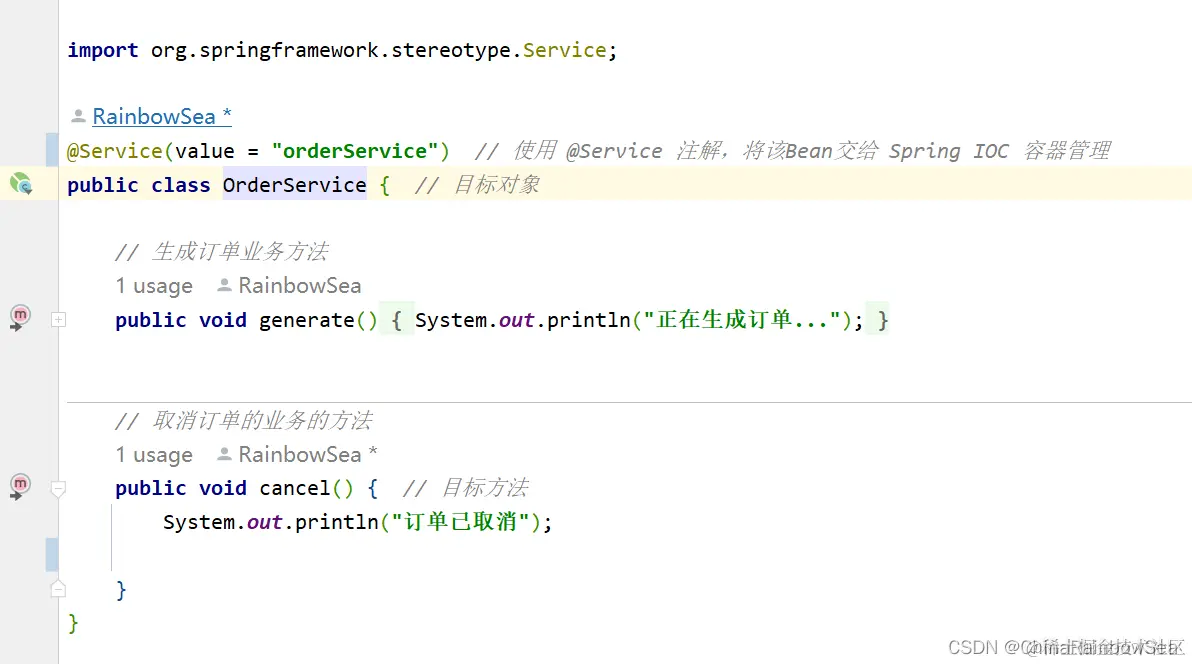The image size is (1192, 664).
Task: Click the comment 目标对象 after class declaration
Action: [x=477, y=185]
